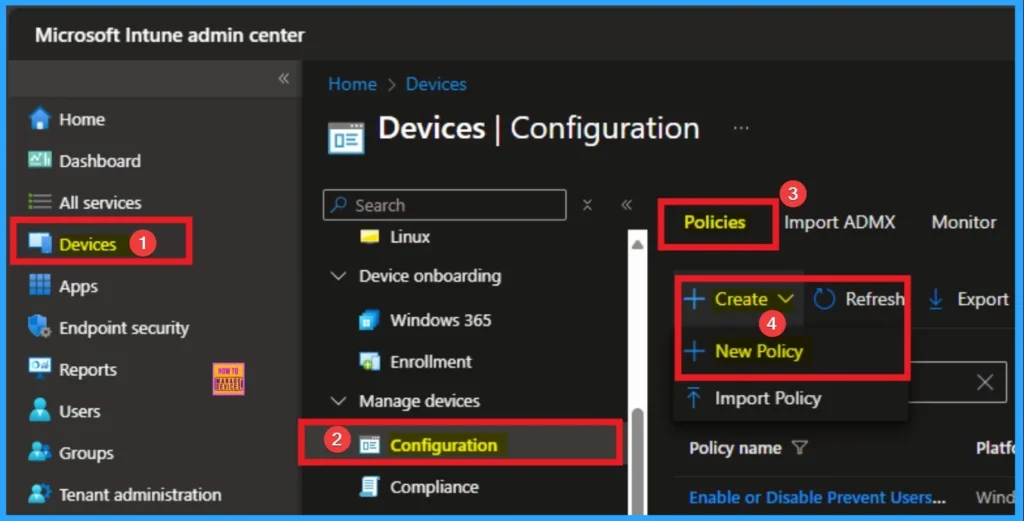
Task: Choose New Policy from the menu
Action: point(758,351)
